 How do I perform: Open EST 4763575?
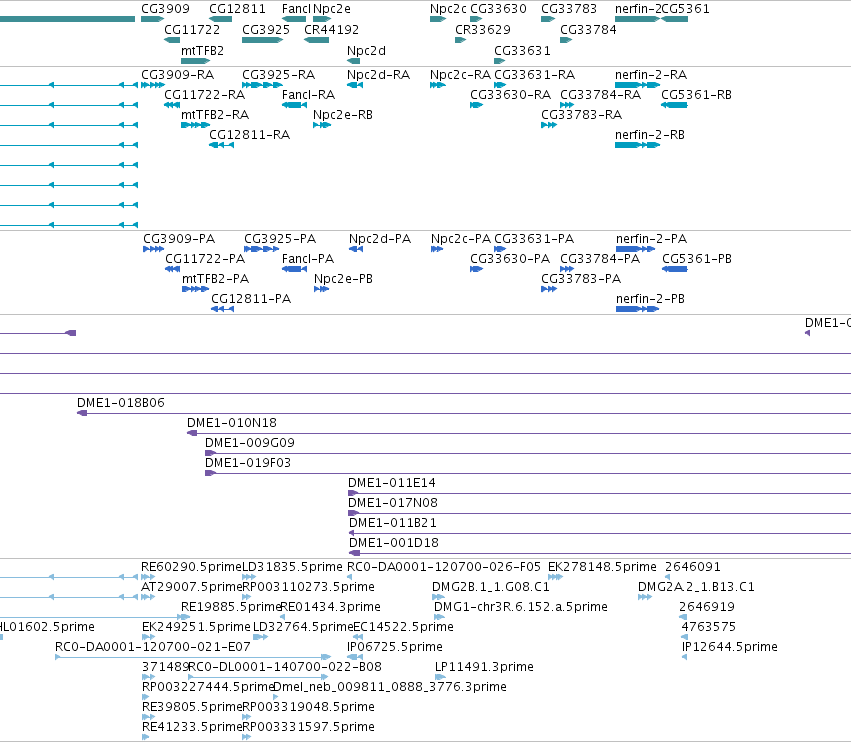pyautogui.click(x=685, y=637)
